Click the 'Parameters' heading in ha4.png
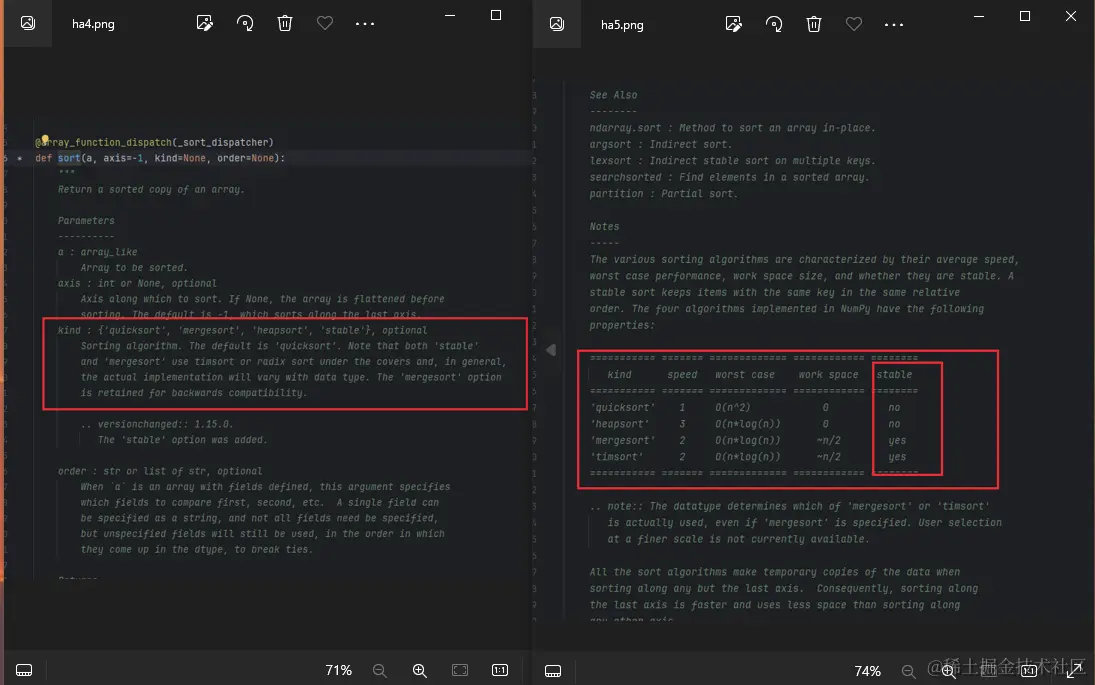1095x685 pixels. (86, 221)
